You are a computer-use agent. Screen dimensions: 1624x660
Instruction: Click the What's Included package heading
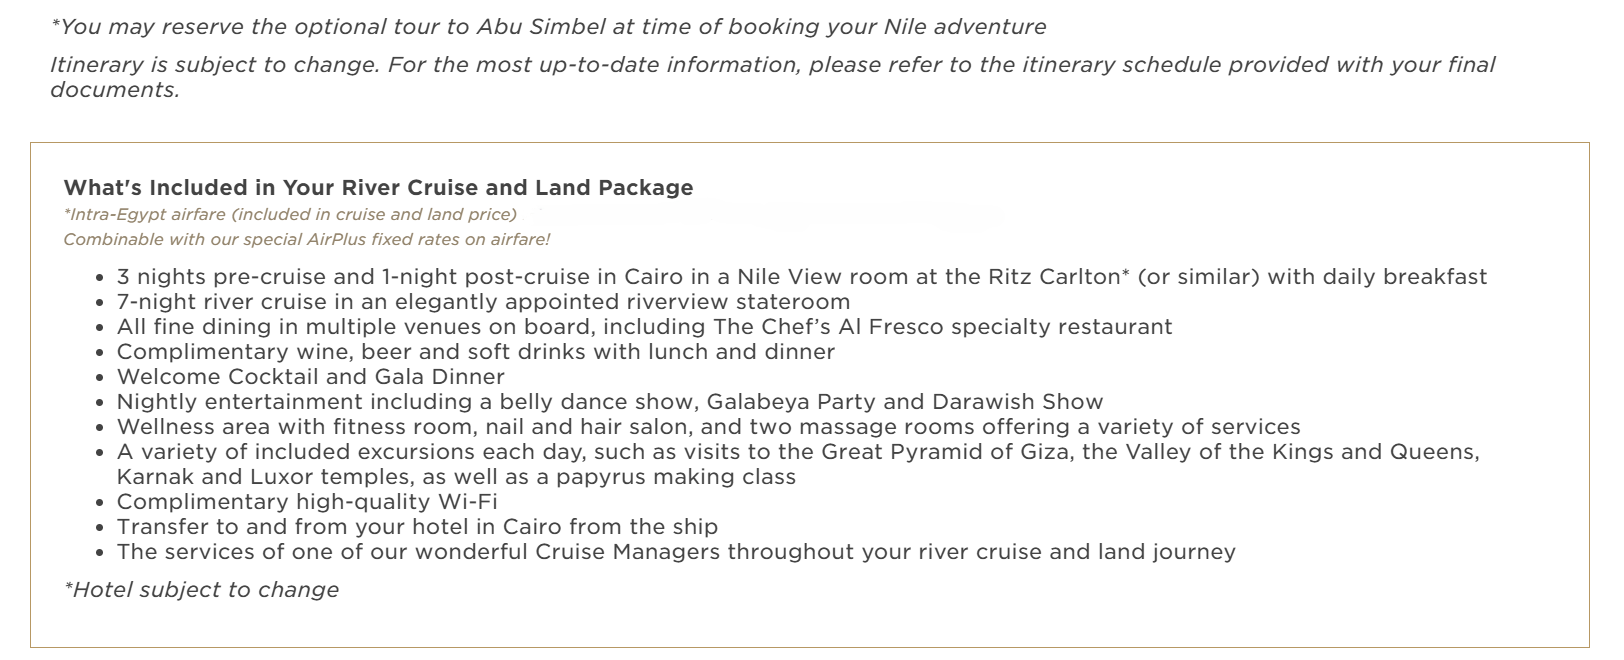(x=378, y=188)
